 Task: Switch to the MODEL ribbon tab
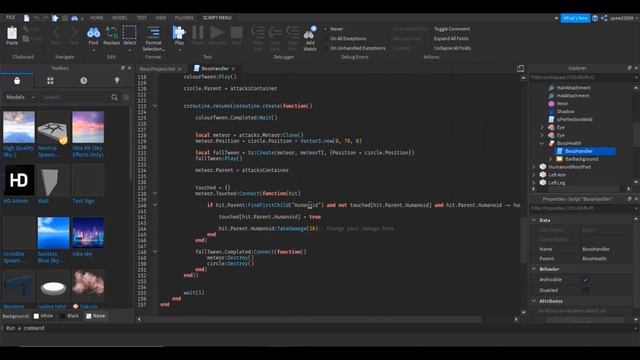(120, 18)
